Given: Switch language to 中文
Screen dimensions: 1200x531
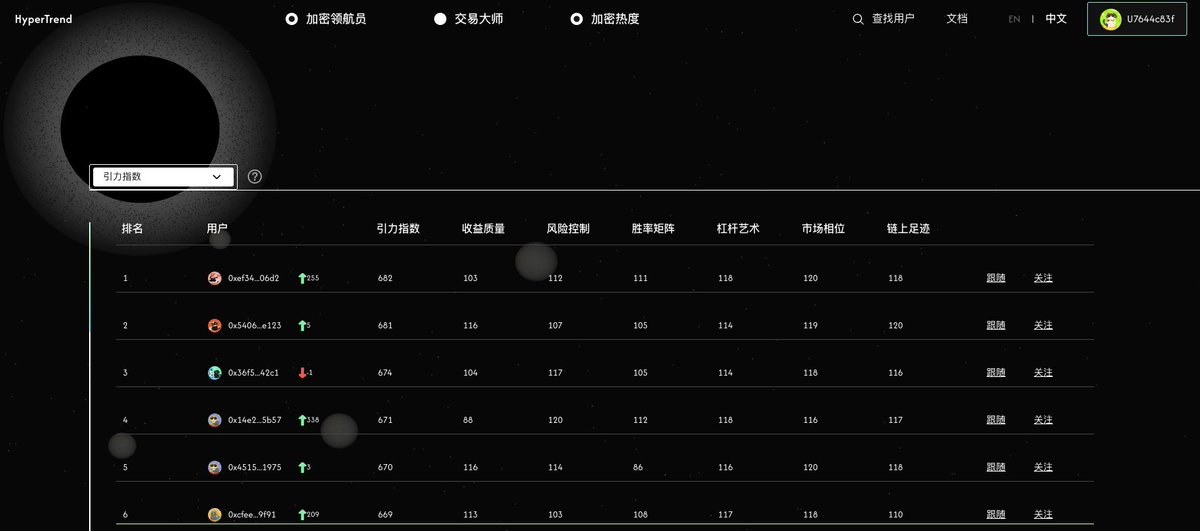Looking at the screenshot, I should (x=1056, y=19).
